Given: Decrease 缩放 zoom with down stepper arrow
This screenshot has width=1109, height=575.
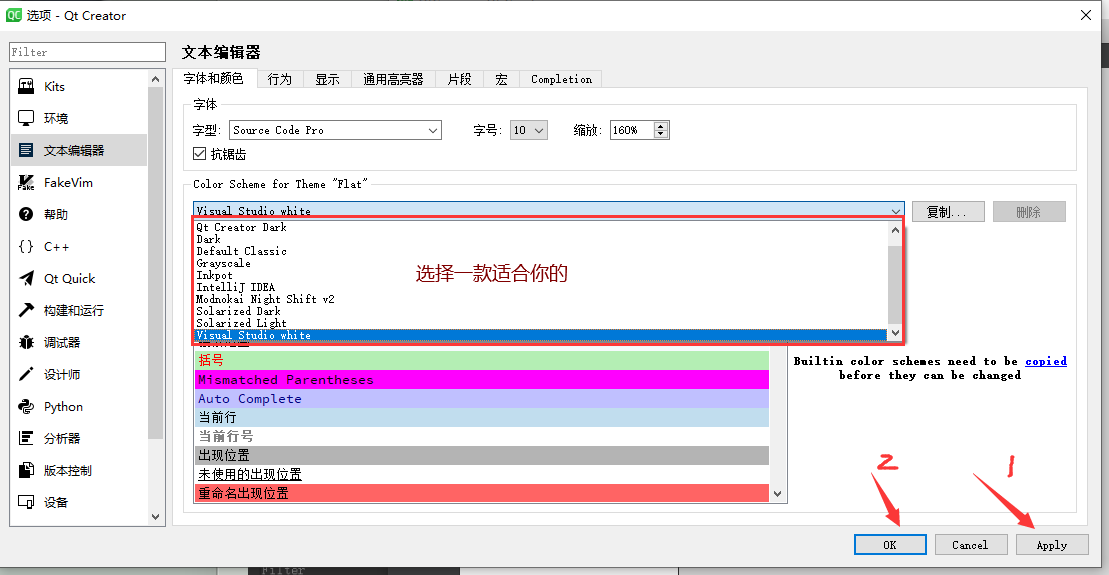Looking at the screenshot, I should coord(661,134).
